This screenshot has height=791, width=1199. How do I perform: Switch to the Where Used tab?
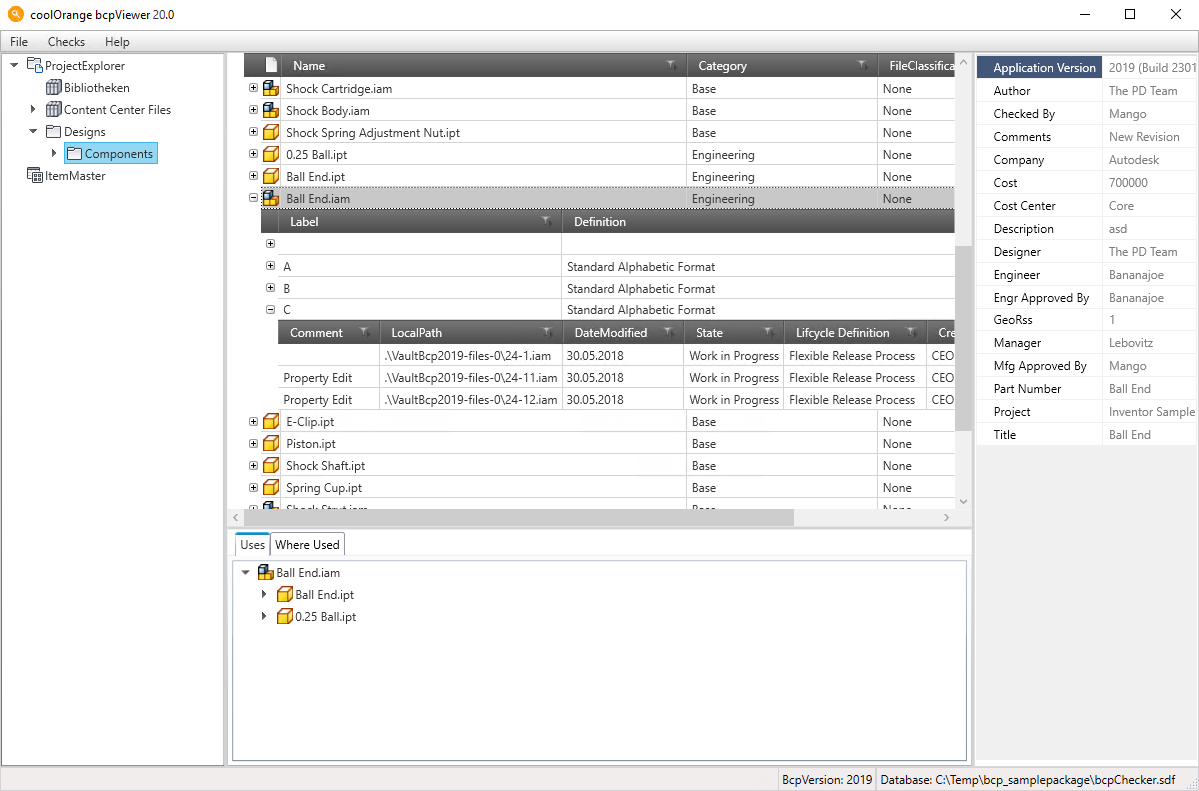click(x=307, y=545)
